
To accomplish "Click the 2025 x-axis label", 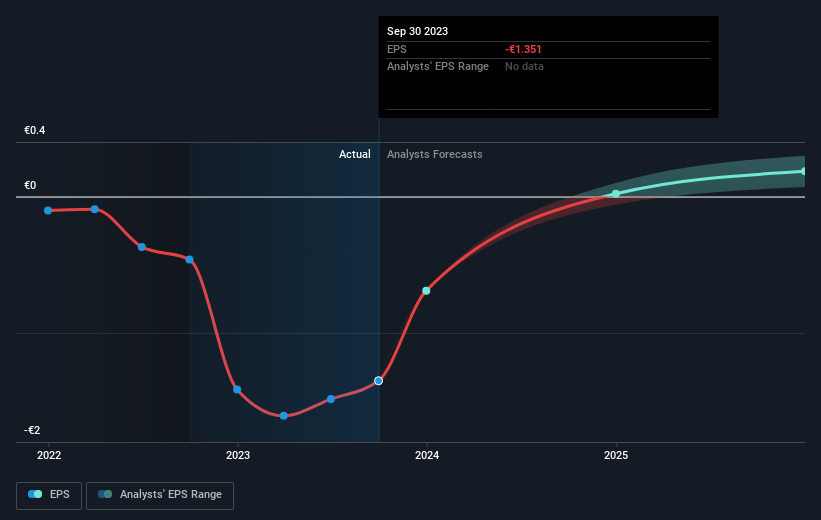I will tap(616, 456).
